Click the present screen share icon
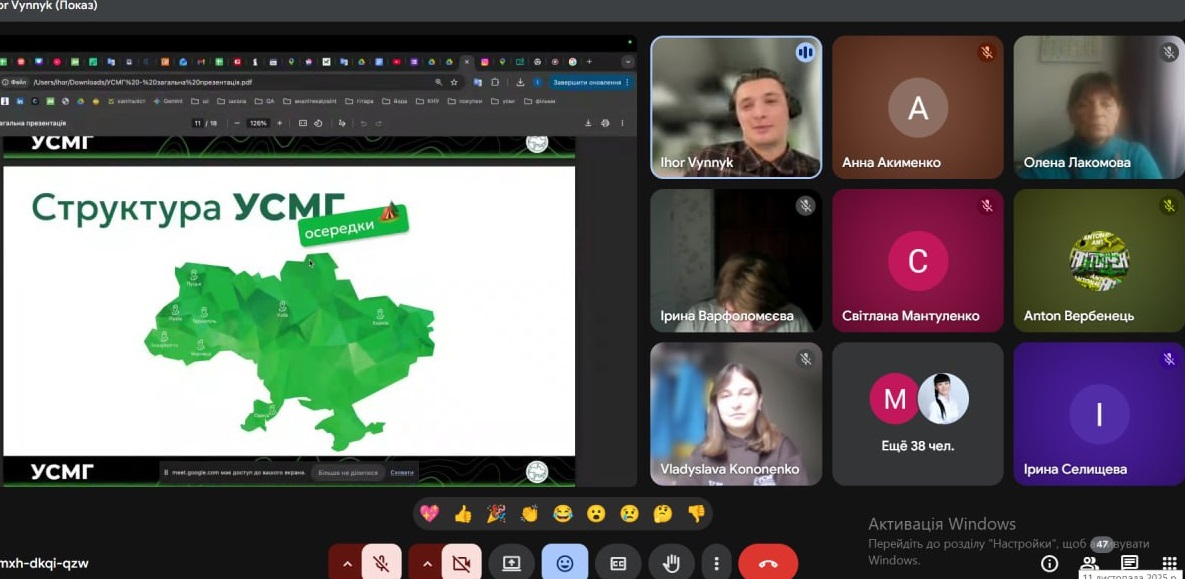Viewport: 1185px width, 579px height. (512, 563)
